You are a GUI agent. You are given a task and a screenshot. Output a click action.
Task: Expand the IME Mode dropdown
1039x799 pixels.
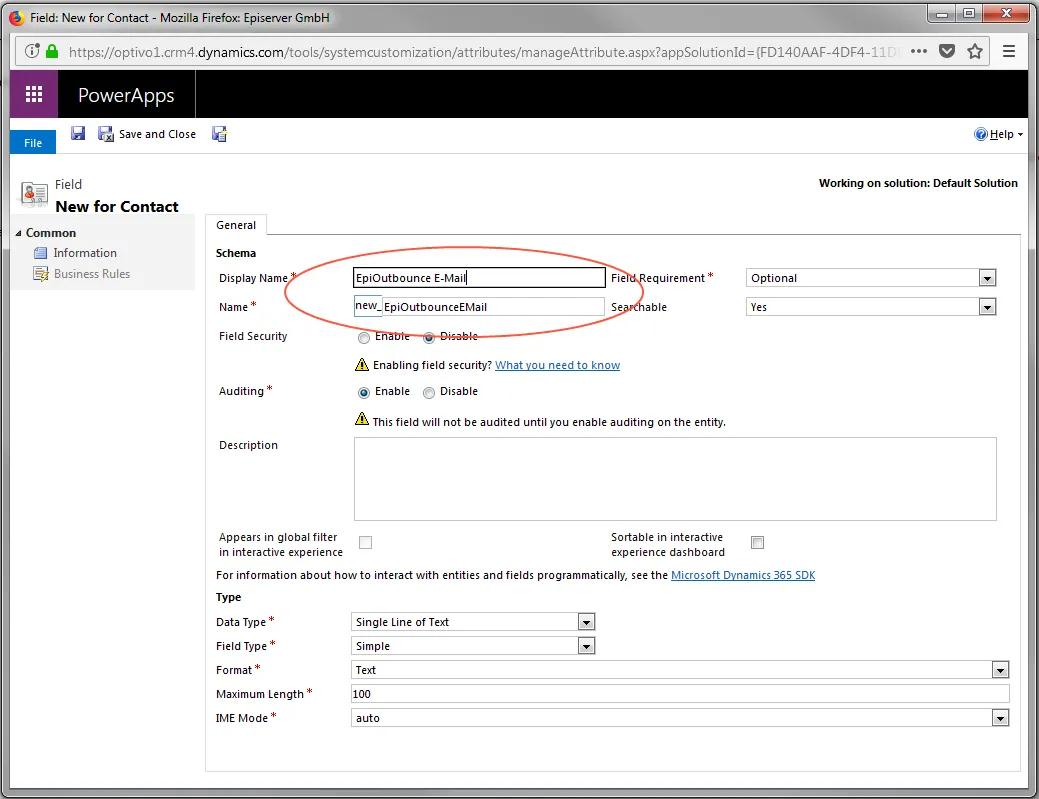(x=680, y=718)
